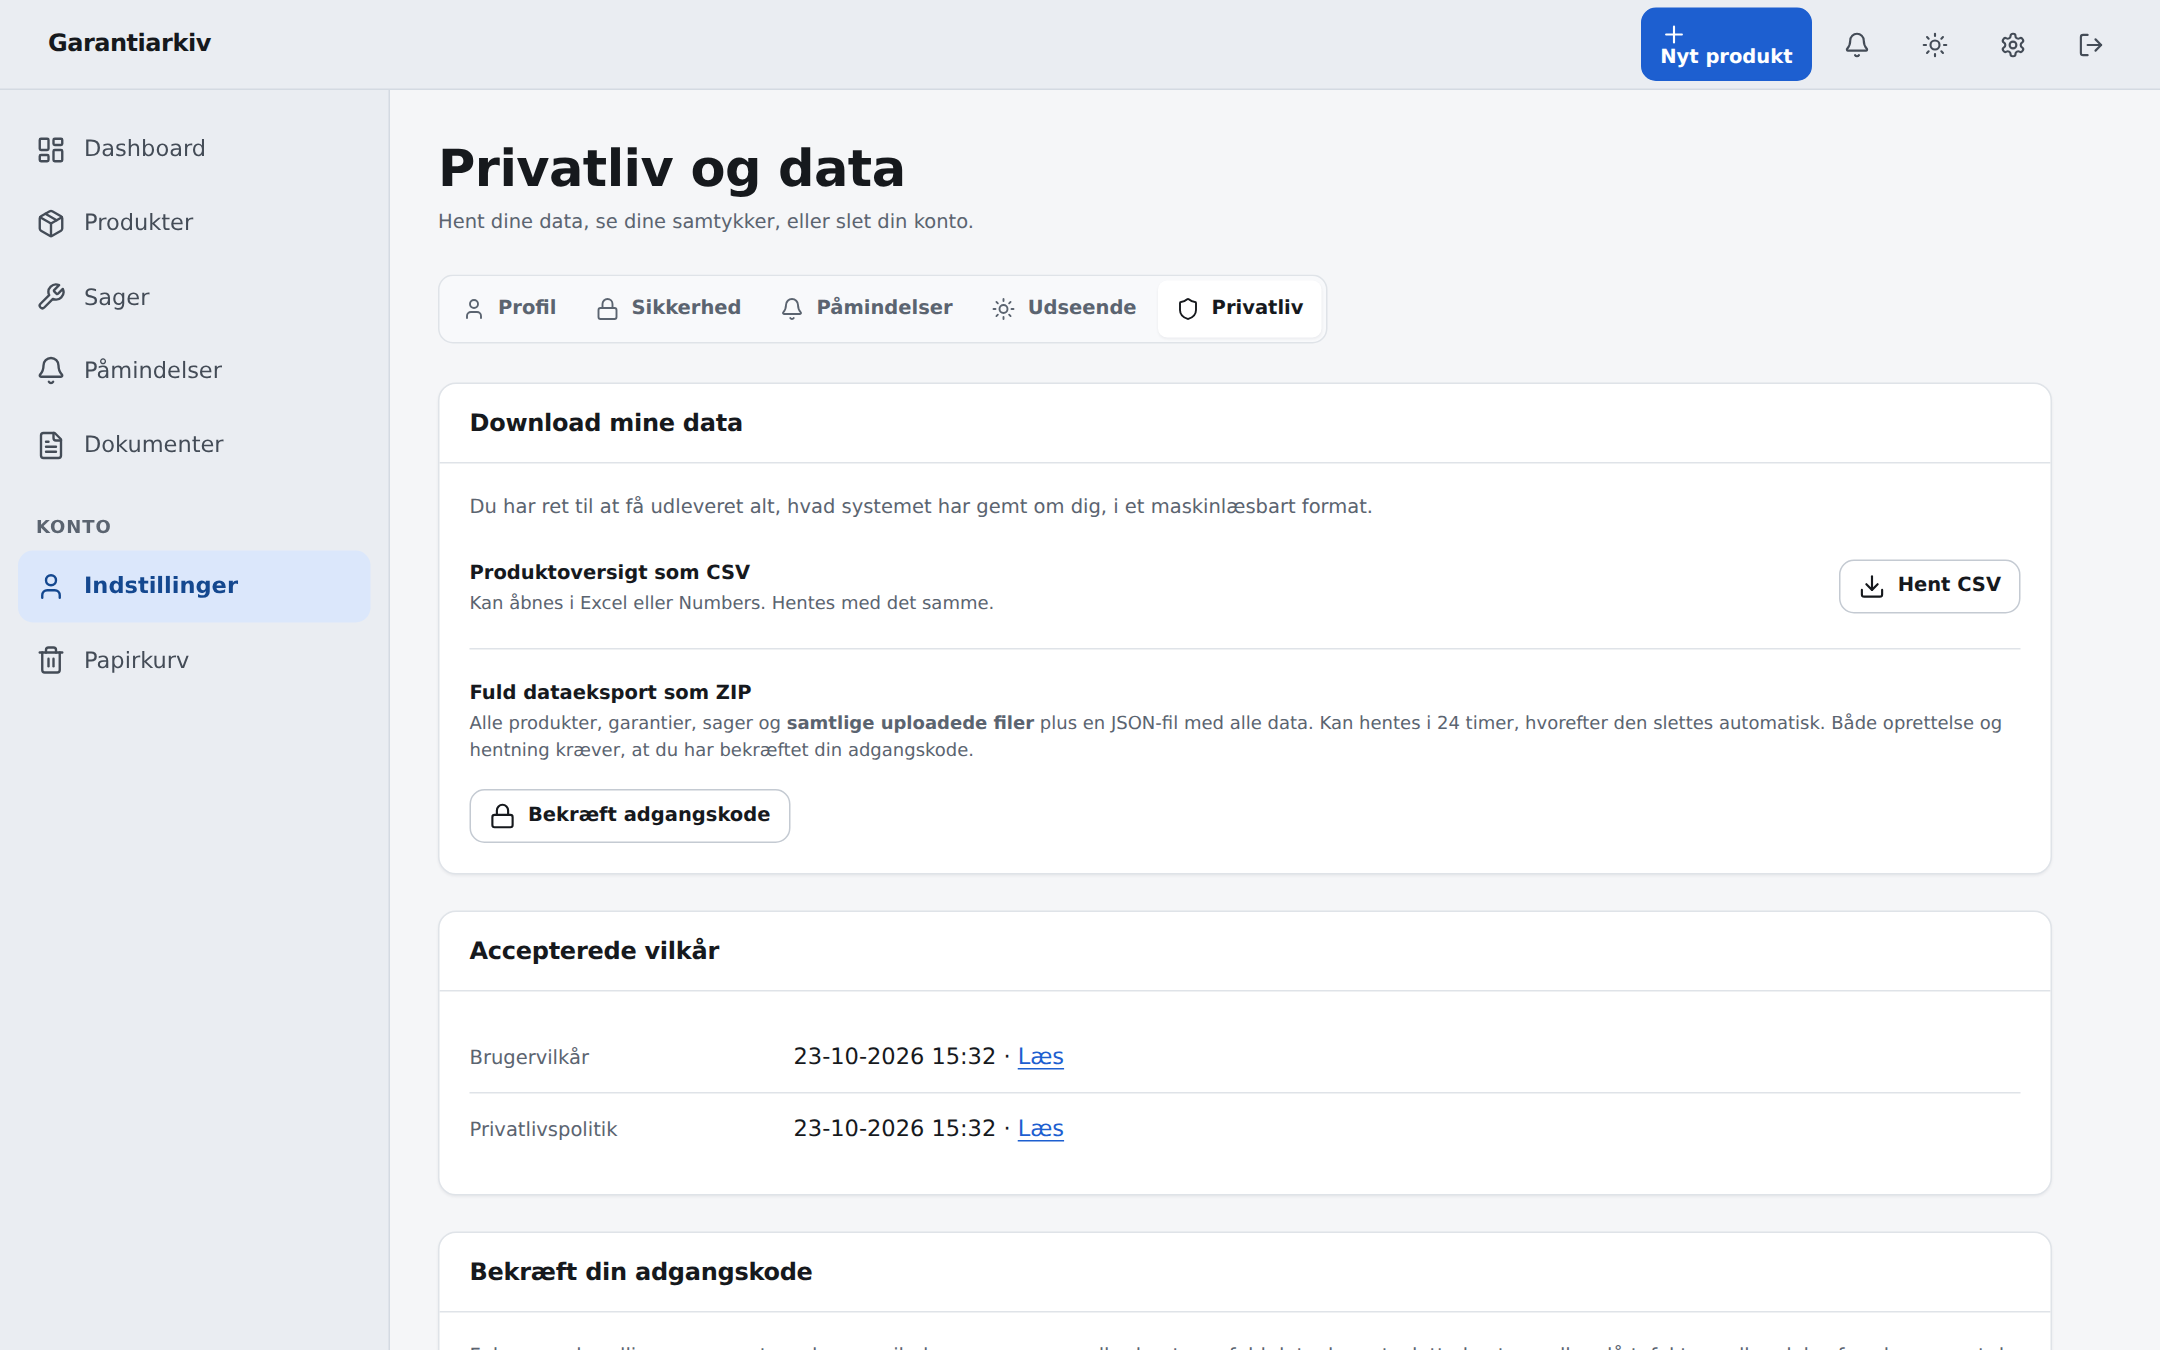
Task: Click the Privatliv og data page title
Action: (672, 168)
